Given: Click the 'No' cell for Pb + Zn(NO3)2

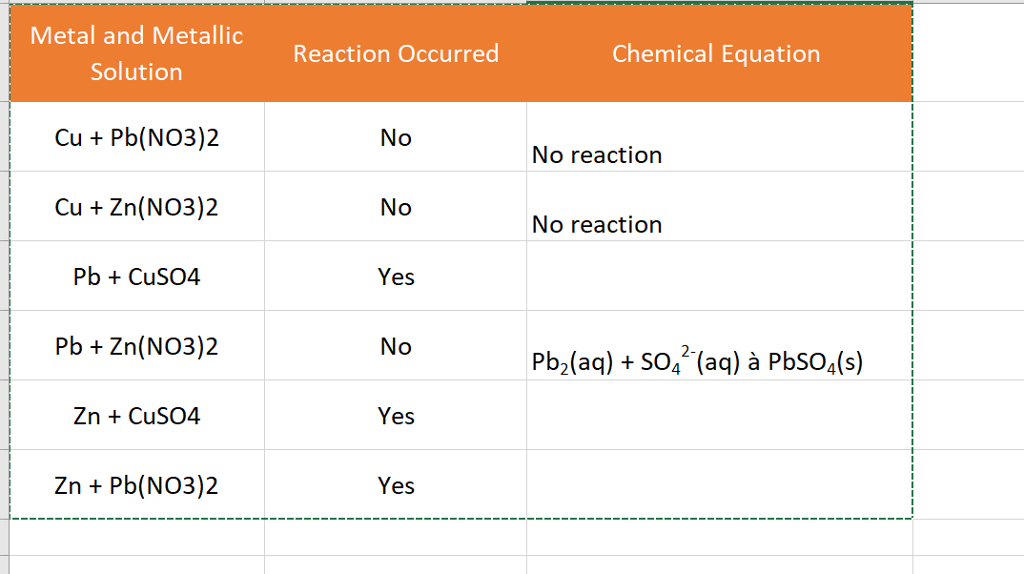Looking at the screenshot, I should [396, 345].
